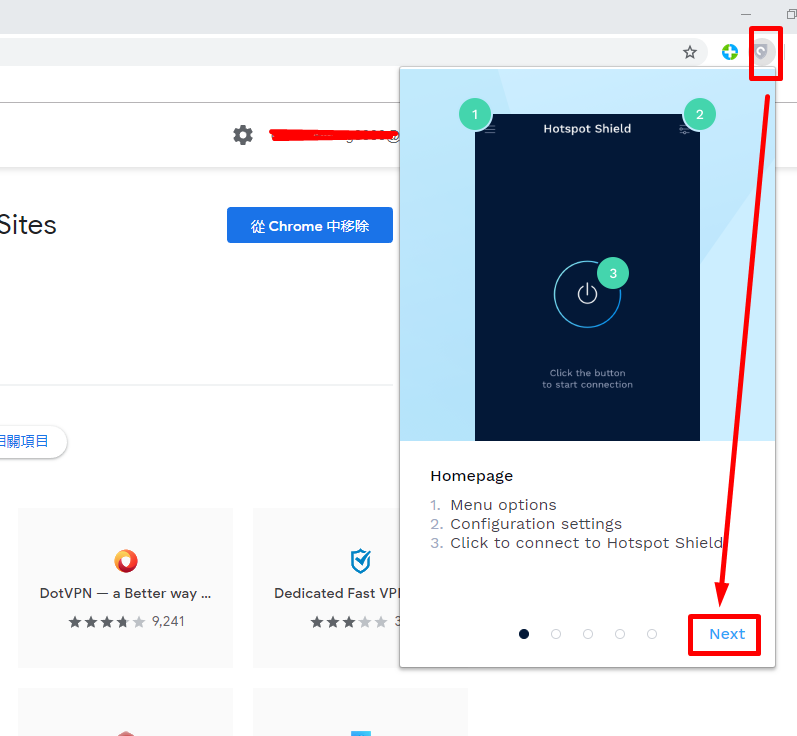This screenshot has height=736, width=797.
Task: Click the configuration sliders icon in the preview
Action: pyautogui.click(x=684, y=129)
